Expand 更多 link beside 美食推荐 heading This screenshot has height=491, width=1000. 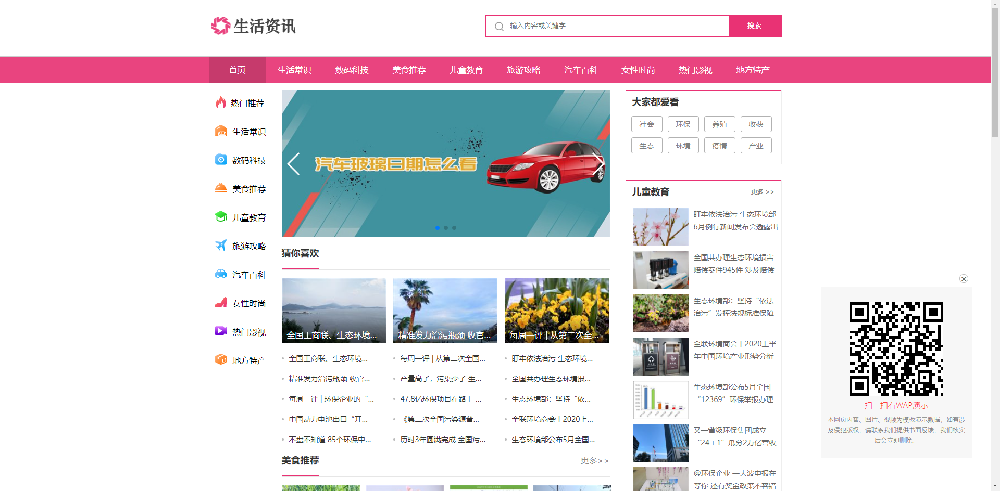tap(594, 460)
